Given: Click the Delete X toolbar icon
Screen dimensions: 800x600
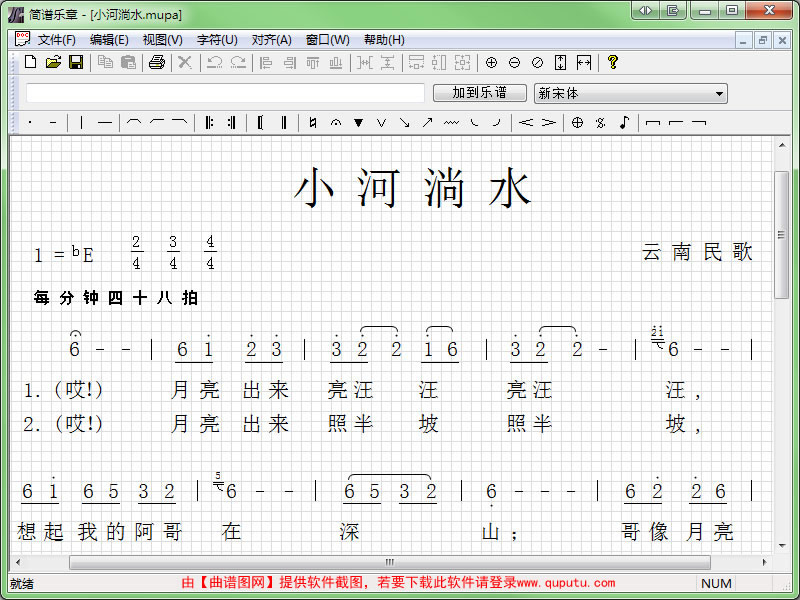Looking at the screenshot, I should click(185, 62).
